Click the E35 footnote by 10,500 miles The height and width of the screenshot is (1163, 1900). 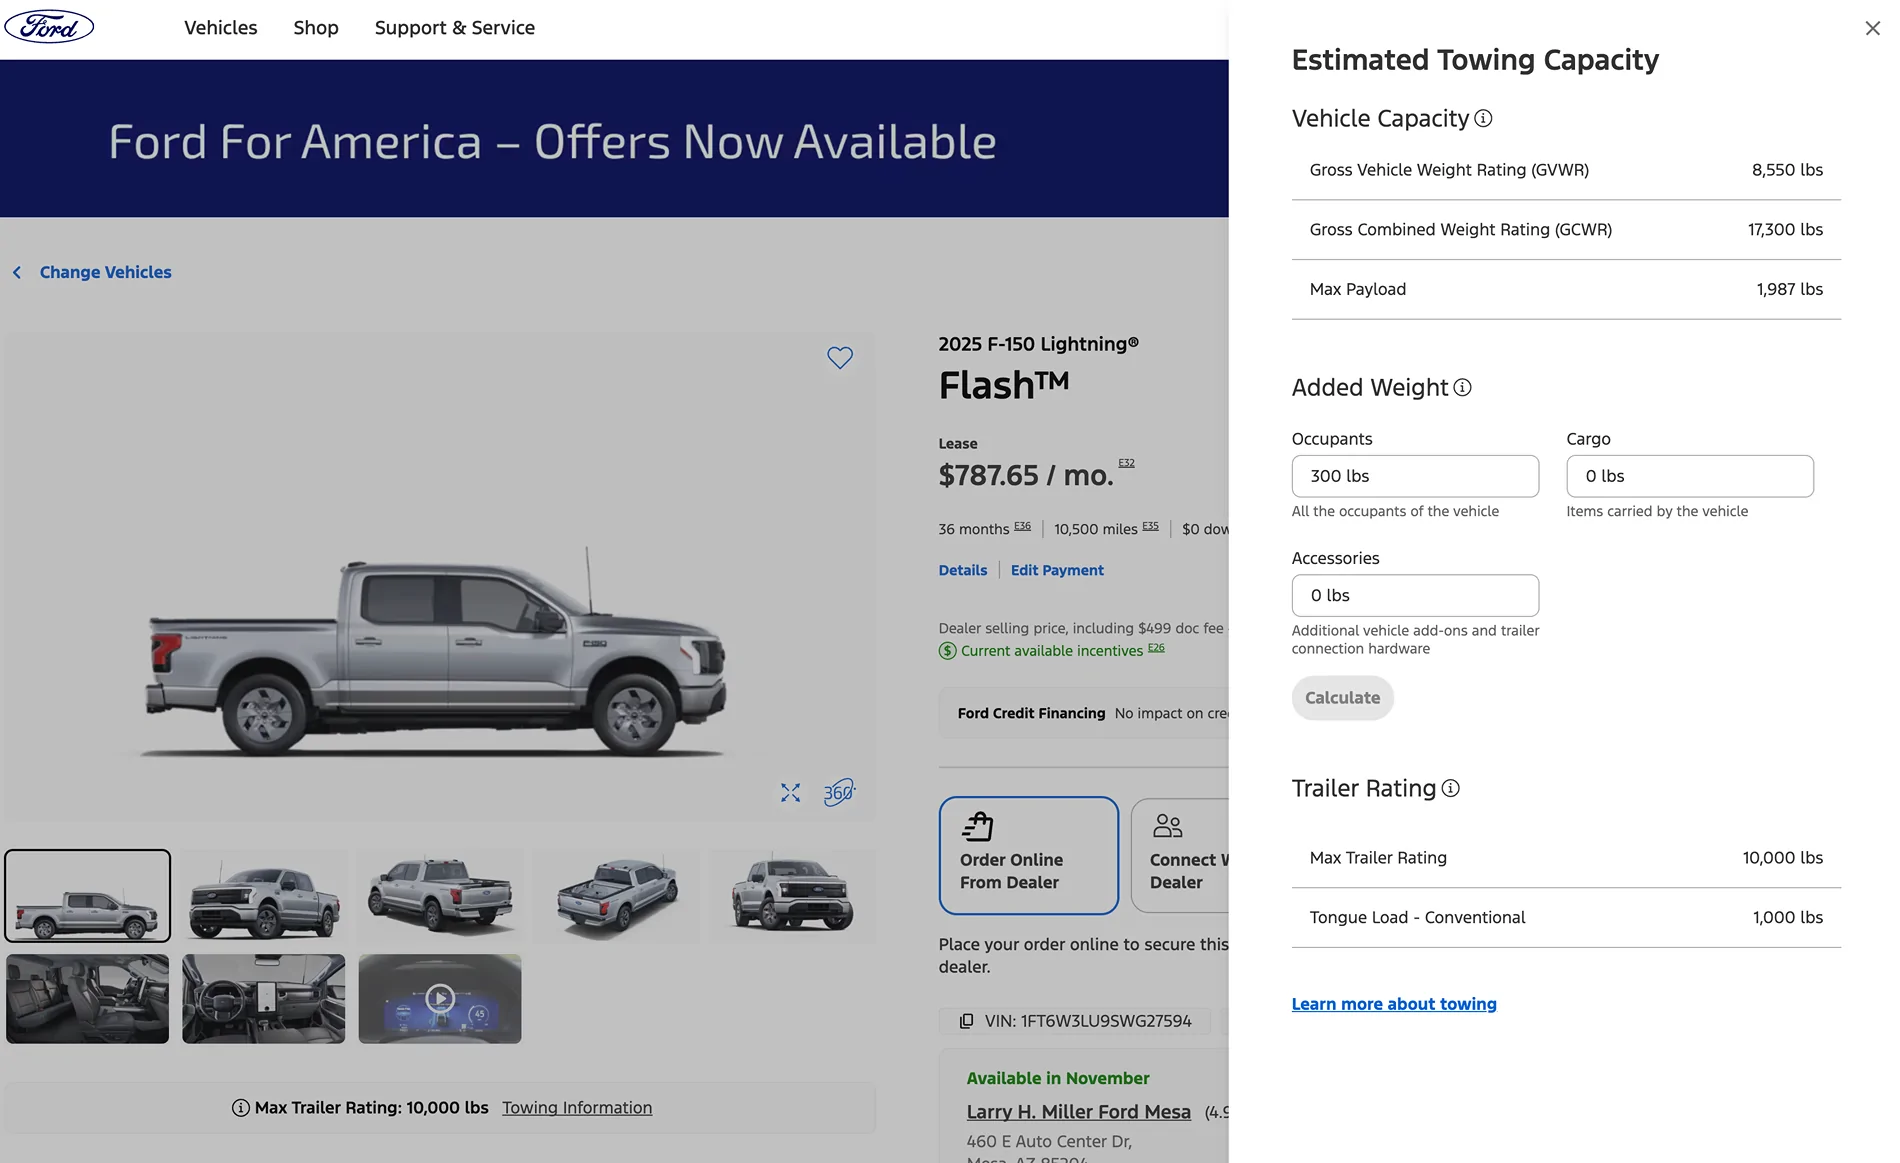click(1150, 526)
